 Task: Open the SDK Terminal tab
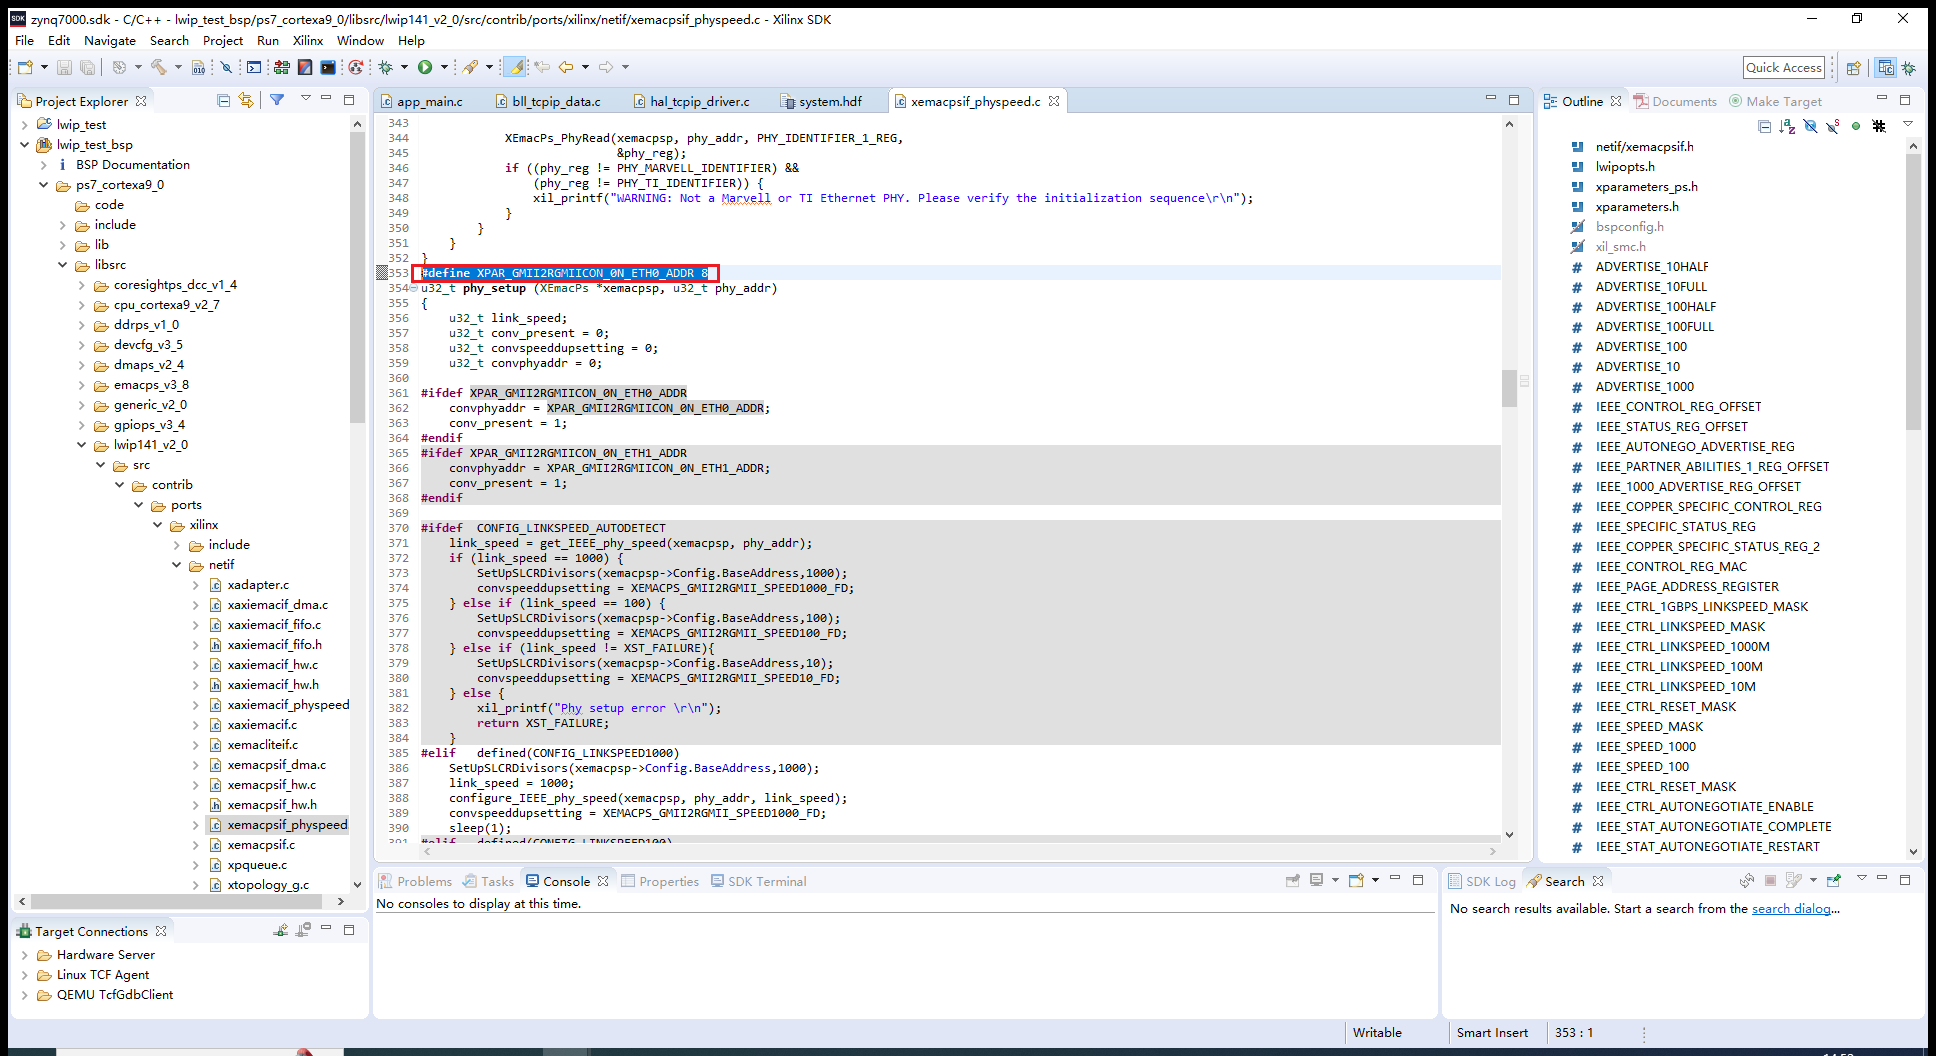point(758,881)
